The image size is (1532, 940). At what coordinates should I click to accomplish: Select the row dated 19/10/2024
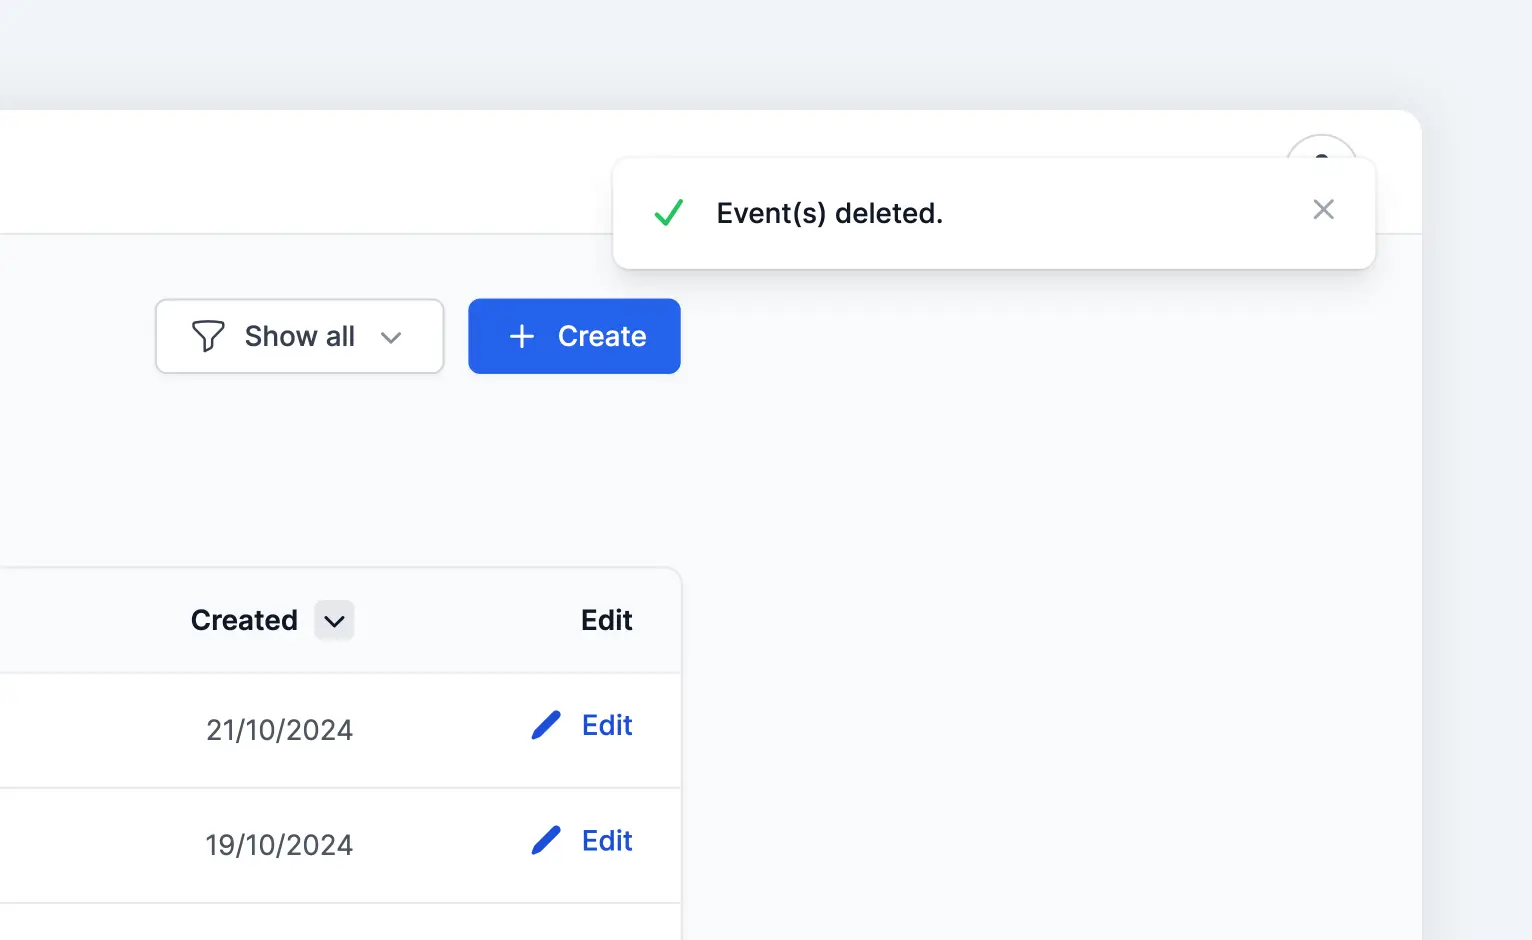(x=279, y=845)
